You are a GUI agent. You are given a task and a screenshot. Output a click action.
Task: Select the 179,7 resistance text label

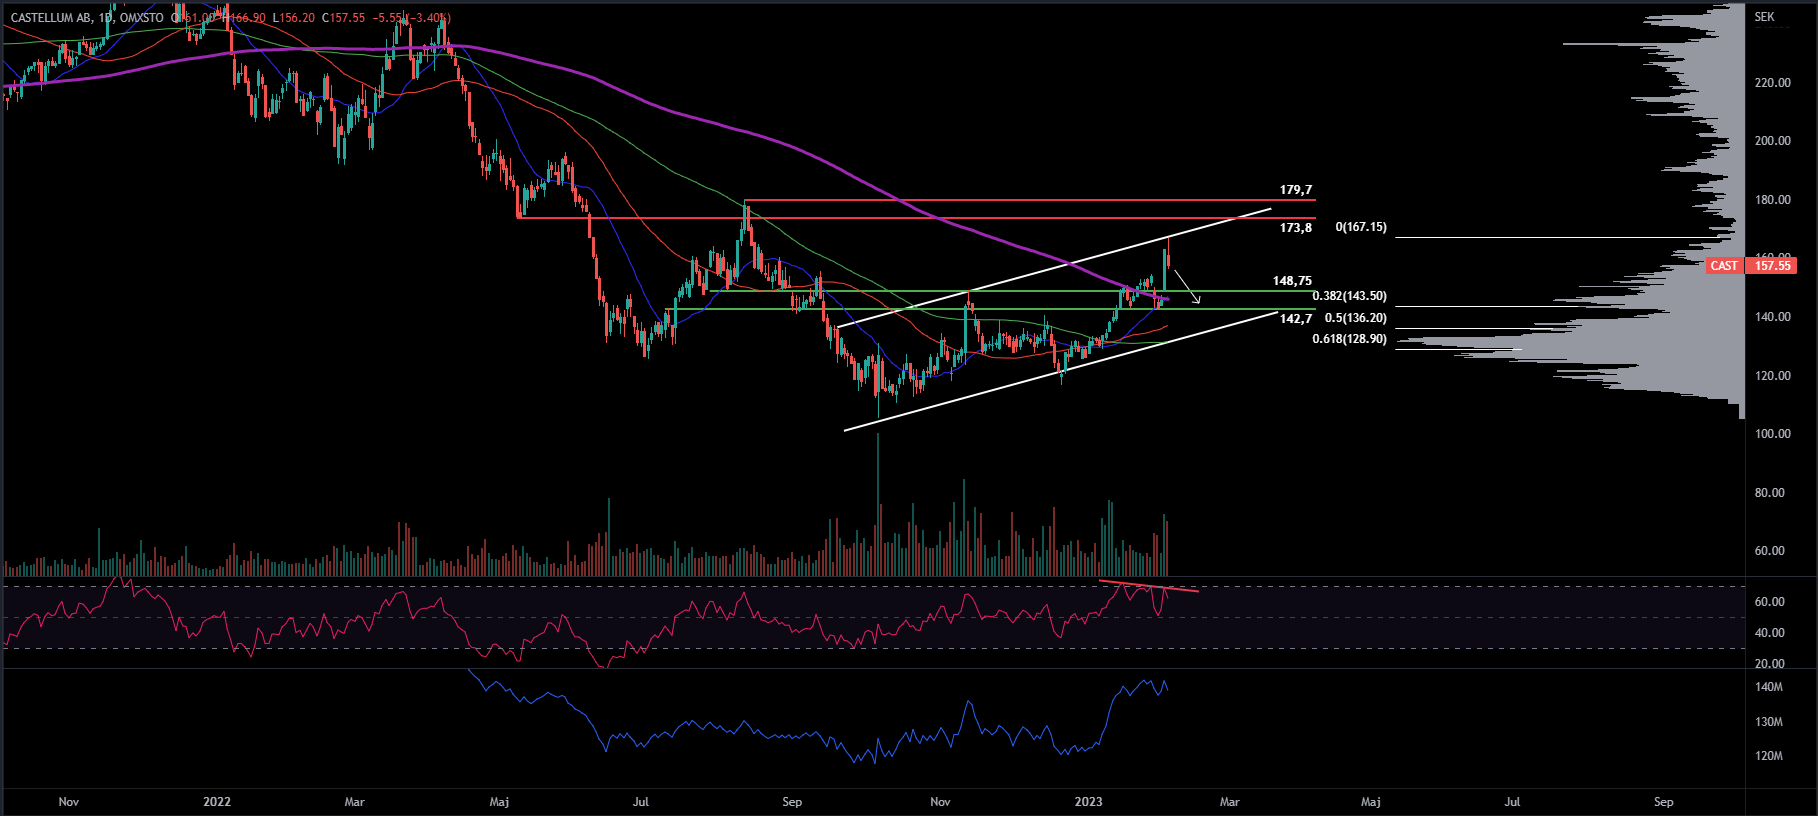point(1295,190)
